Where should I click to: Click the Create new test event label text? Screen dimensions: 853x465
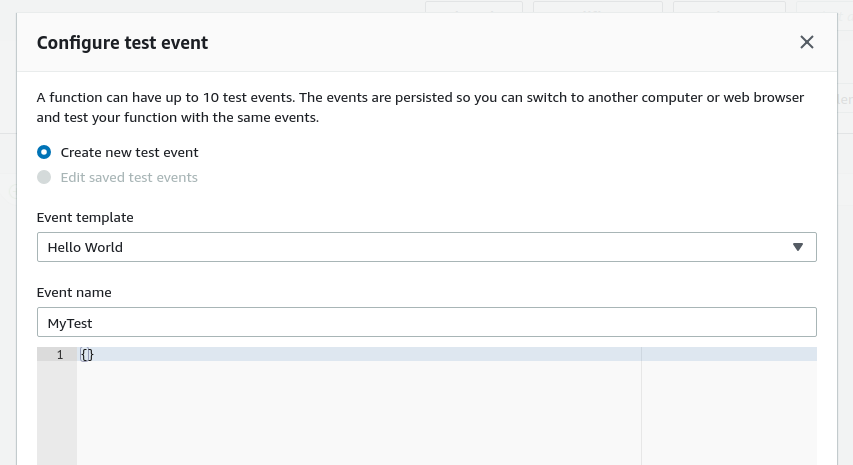pyautogui.click(x=129, y=152)
